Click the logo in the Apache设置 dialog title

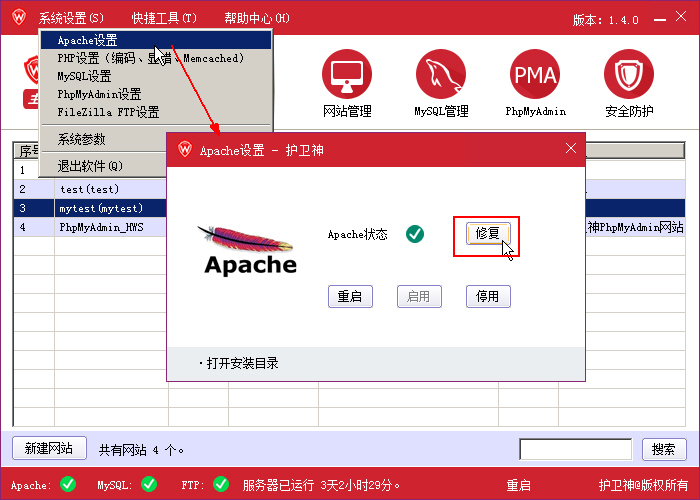pyautogui.click(x=185, y=150)
